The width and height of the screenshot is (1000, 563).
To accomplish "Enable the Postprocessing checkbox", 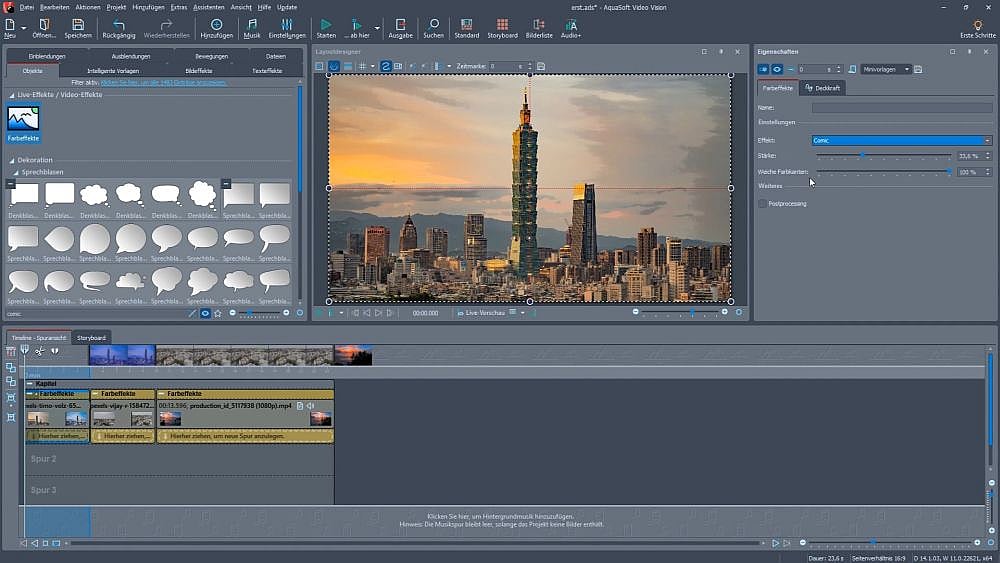I will (763, 204).
